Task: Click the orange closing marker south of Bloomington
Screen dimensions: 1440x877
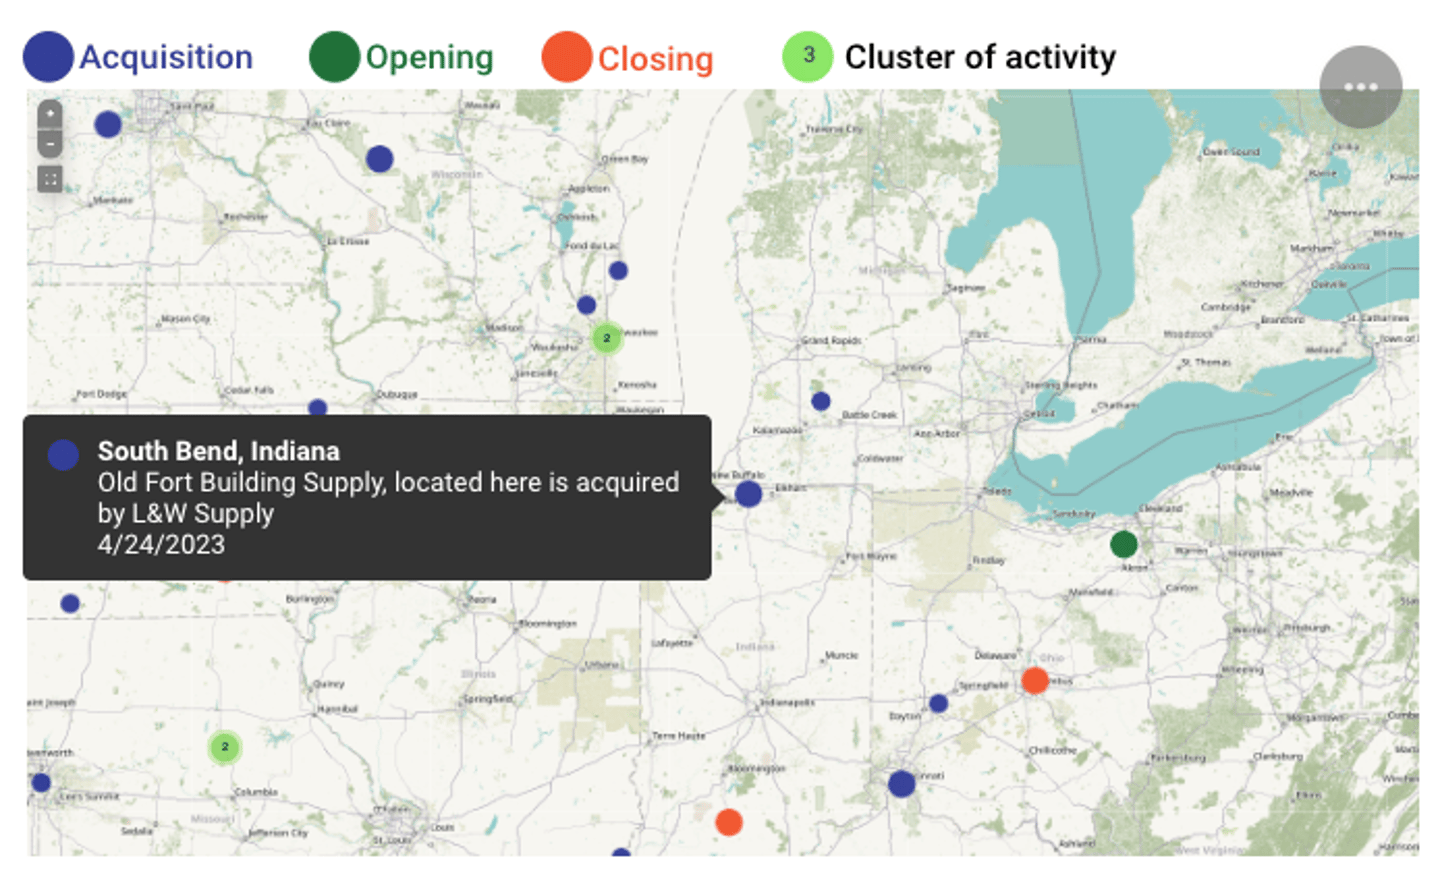Action: 729,822
